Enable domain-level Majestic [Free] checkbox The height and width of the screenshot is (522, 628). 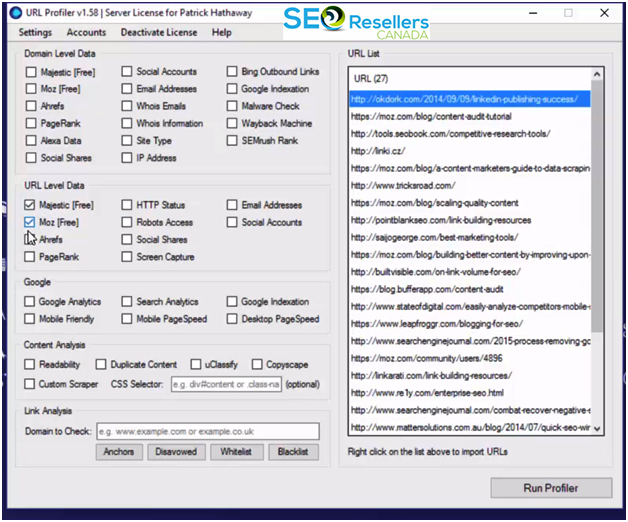(x=31, y=72)
